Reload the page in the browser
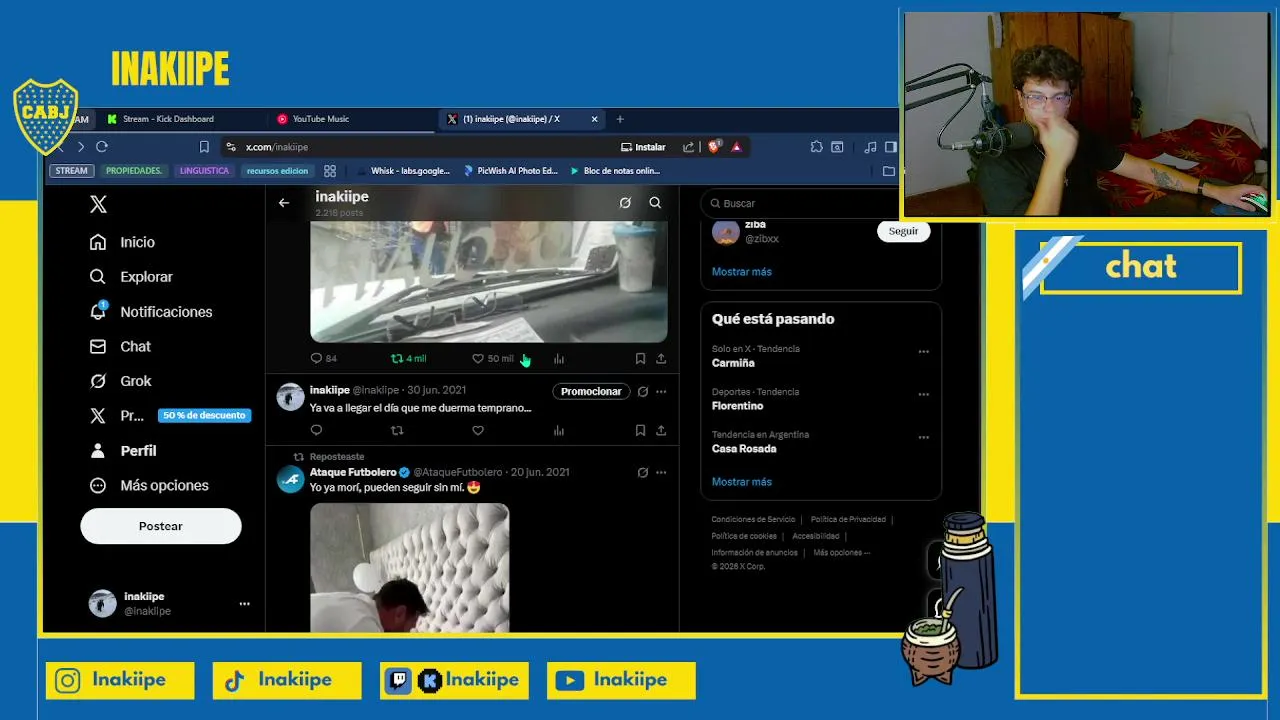This screenshot has width=1280, height=720. tap(102, 147)
